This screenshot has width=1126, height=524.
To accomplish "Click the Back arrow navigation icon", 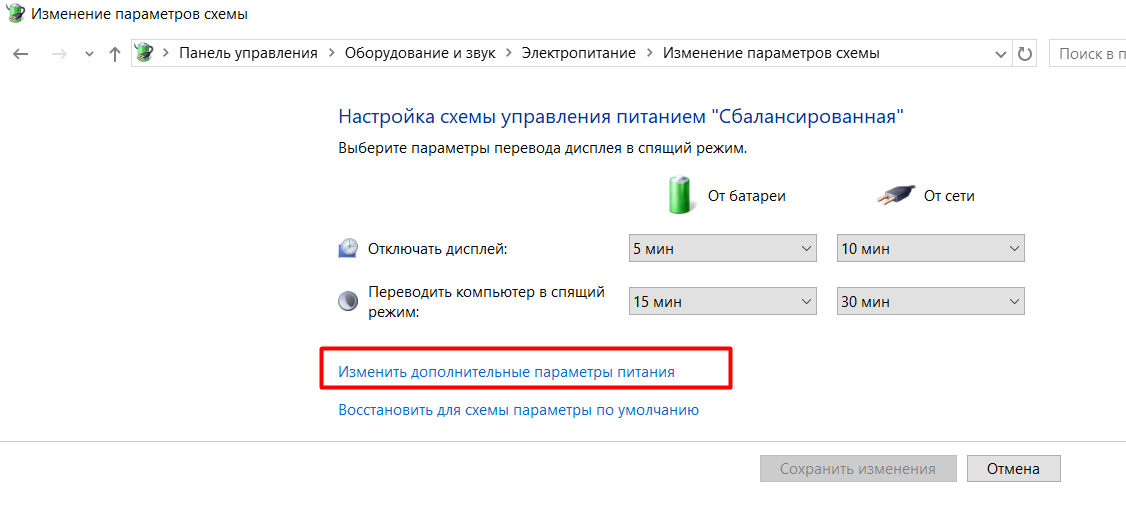I will coord(21,54).
